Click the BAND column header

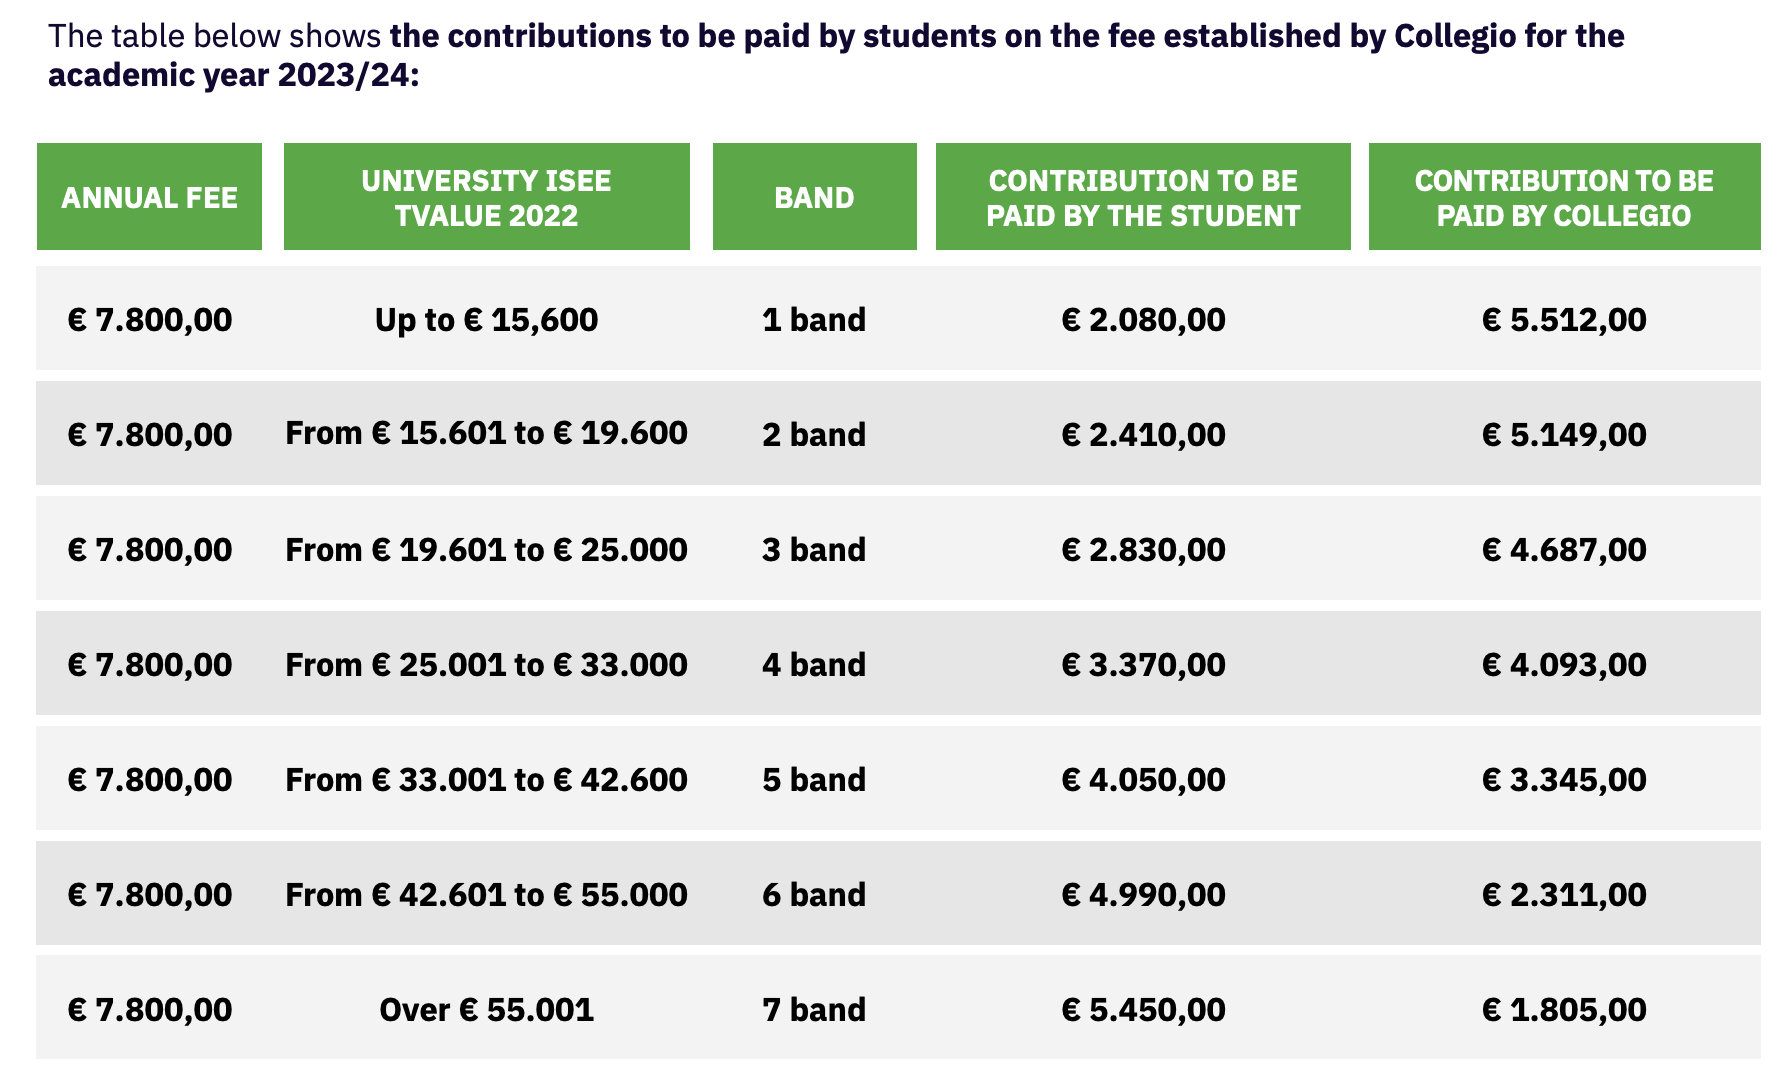click(814, 197)
